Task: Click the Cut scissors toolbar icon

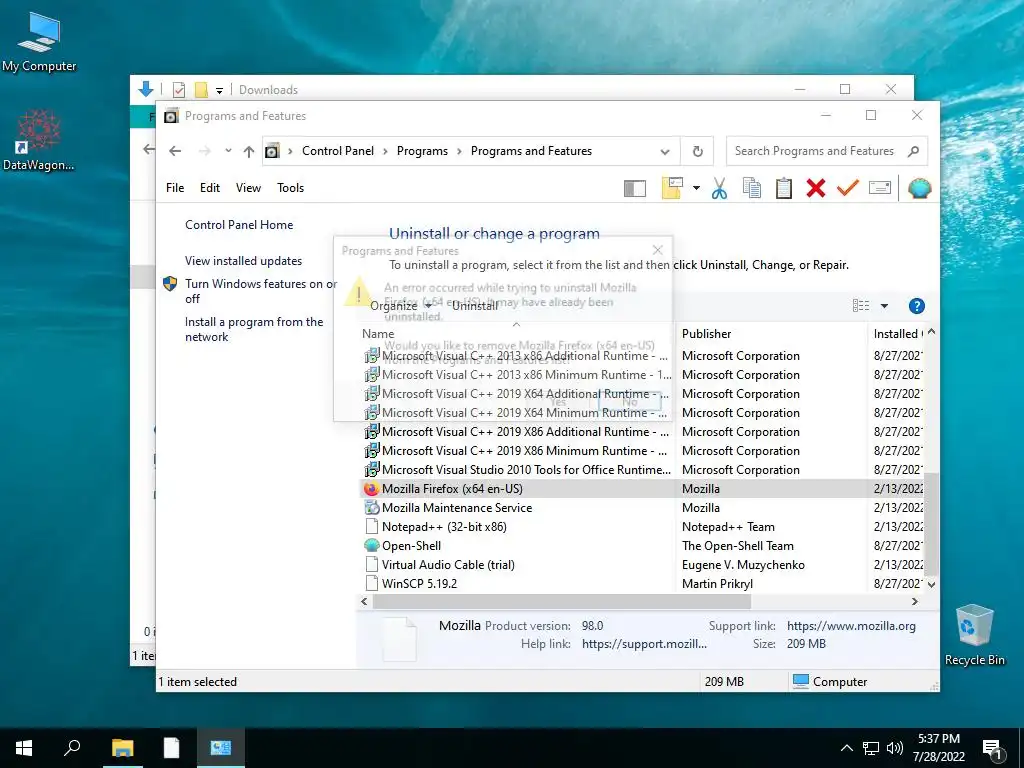Action: [x=719, y=188]
